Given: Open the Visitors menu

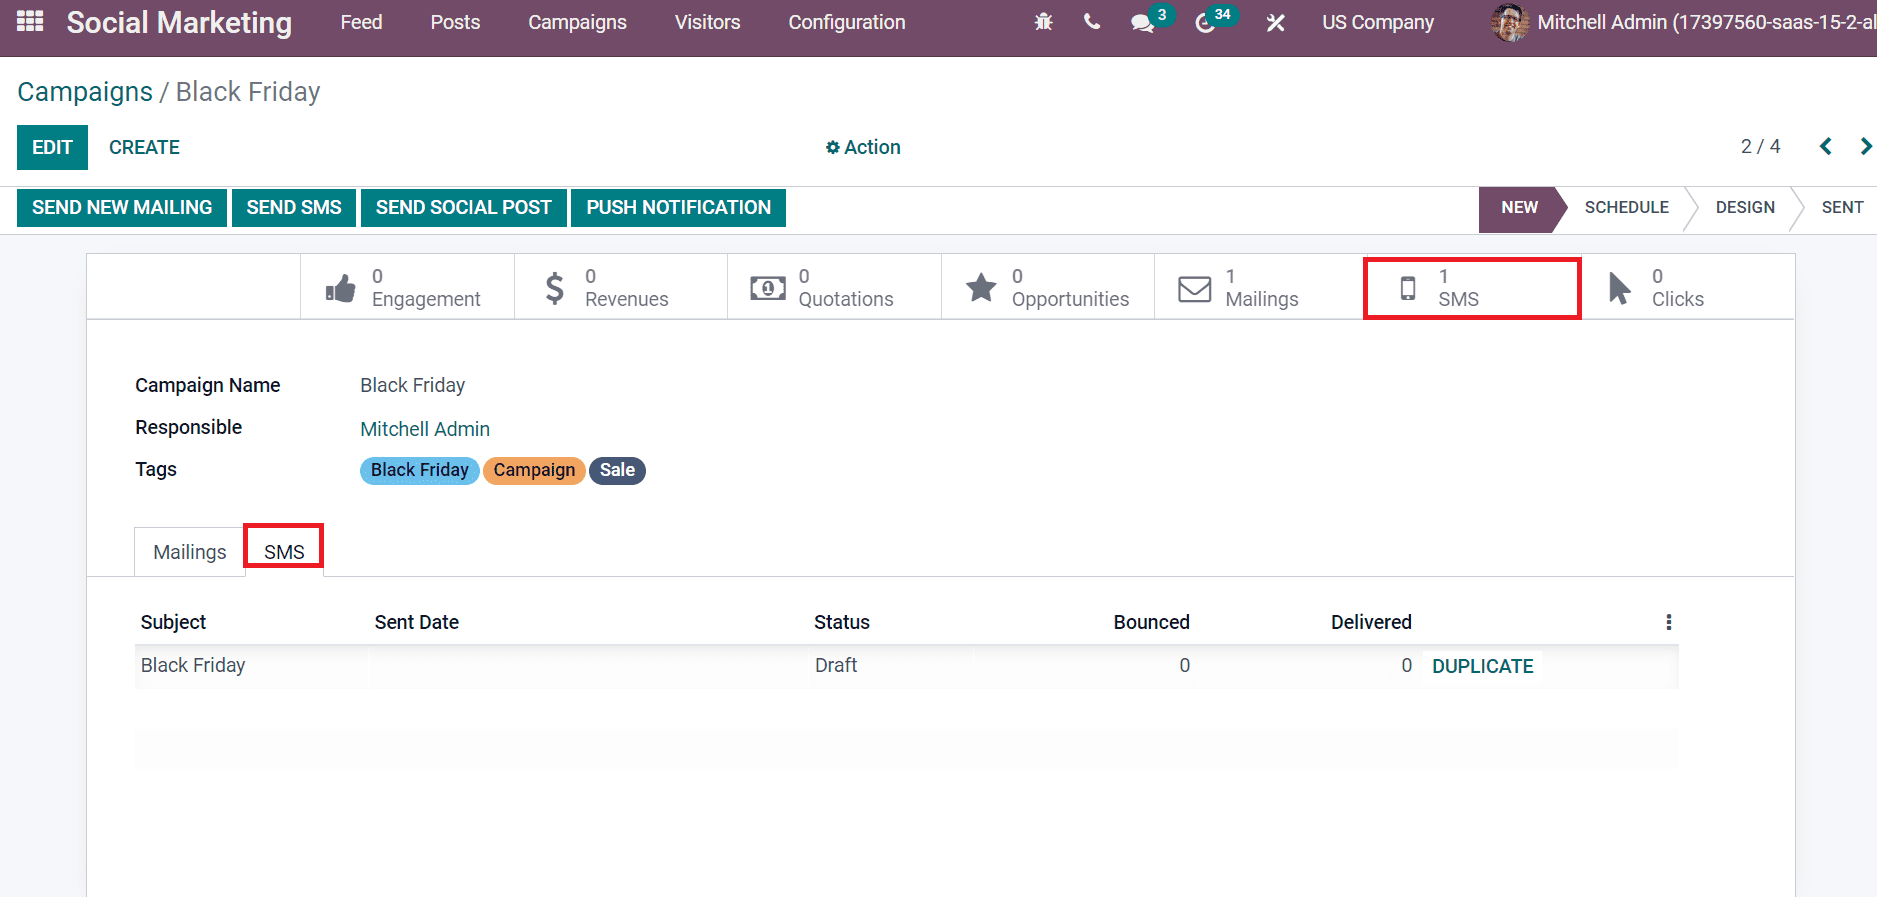Looking at the screenshot, I should point(707,22).
